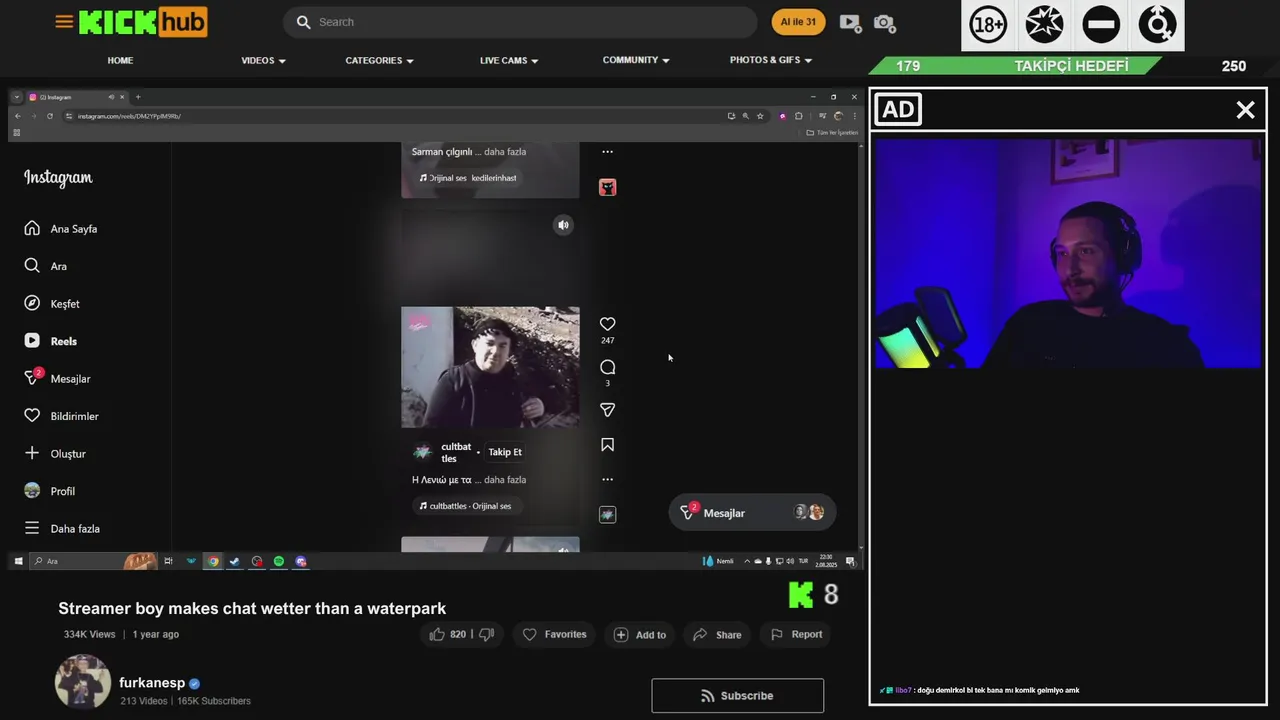The width and height of the screenshot is (1280, 720).
Task: Reload the Instagram page in browser
Action: (50, 116)
